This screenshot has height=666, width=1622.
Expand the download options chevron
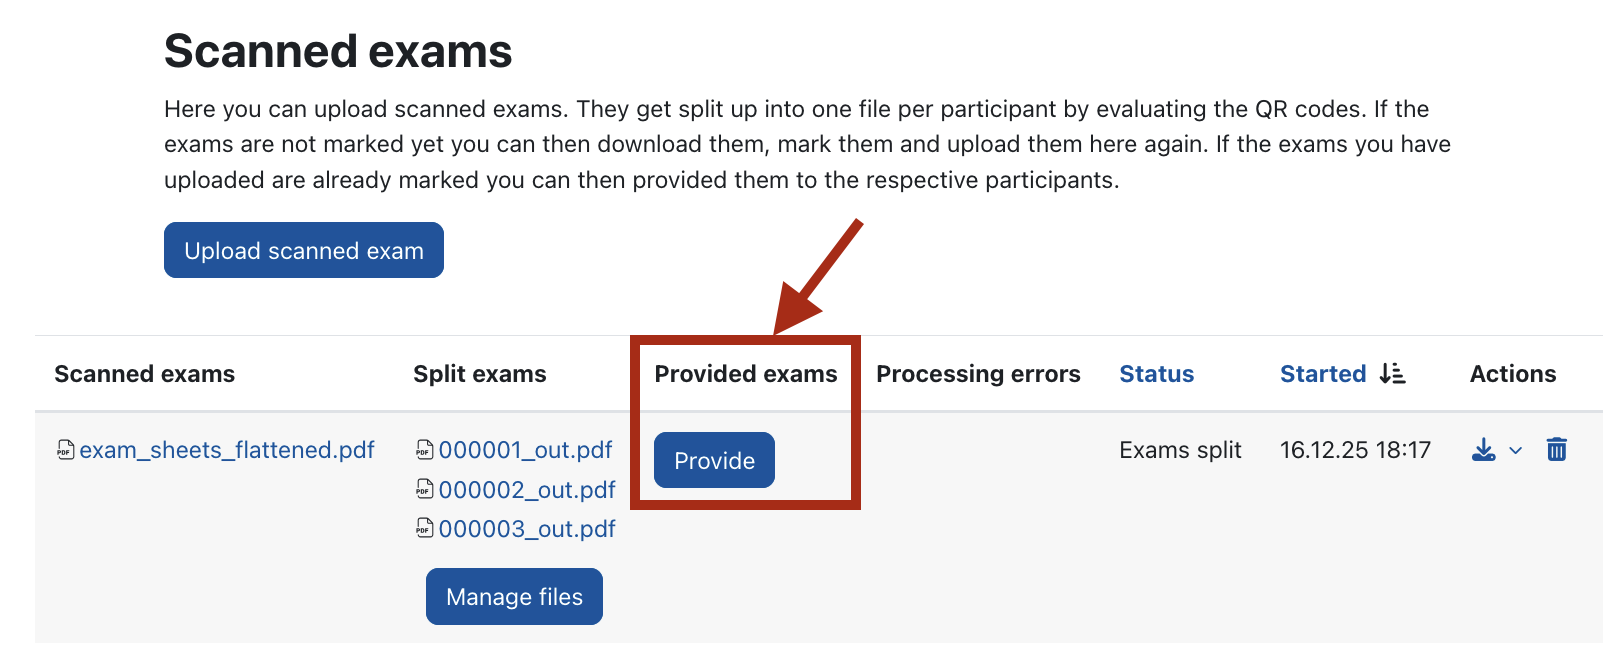1516,451
